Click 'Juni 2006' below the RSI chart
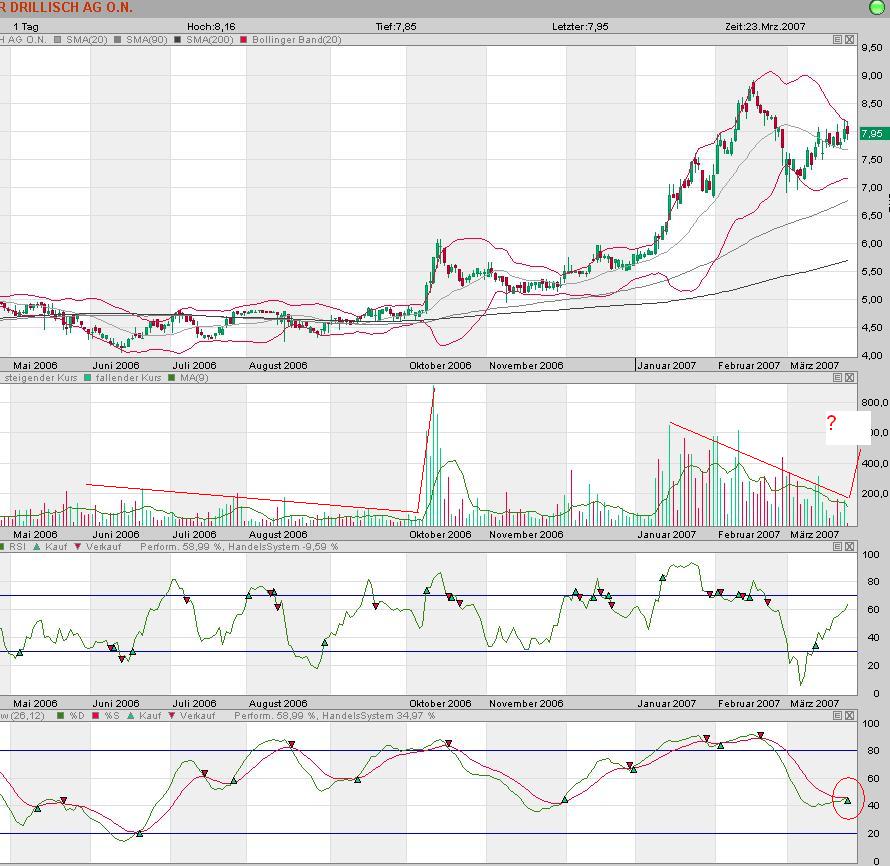The height and width of the screenshot is (866, 890). tap(116, 703)
